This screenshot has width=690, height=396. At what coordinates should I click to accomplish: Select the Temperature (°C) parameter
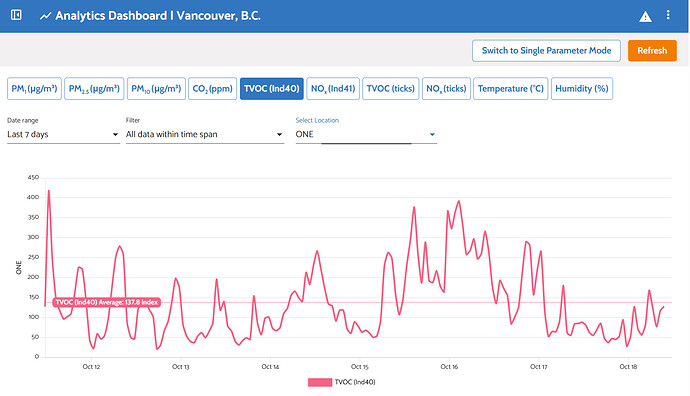pos(510,89)
